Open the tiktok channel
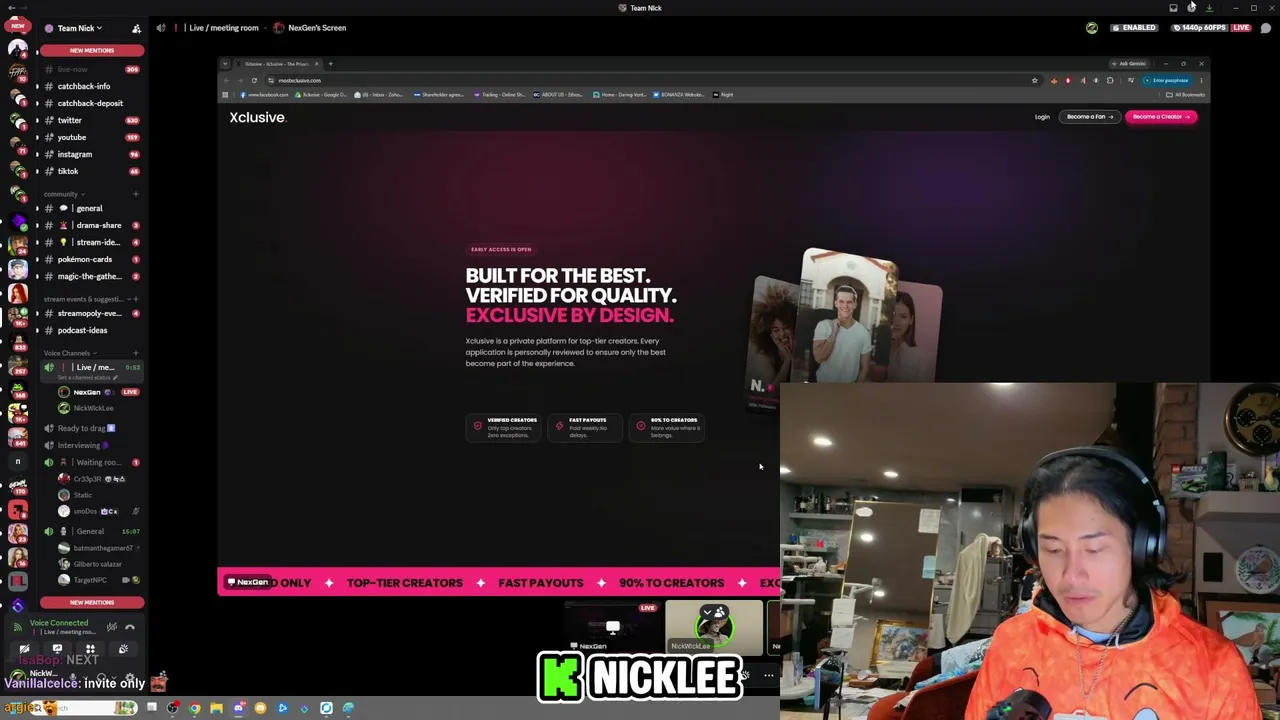 coord(91,171)
